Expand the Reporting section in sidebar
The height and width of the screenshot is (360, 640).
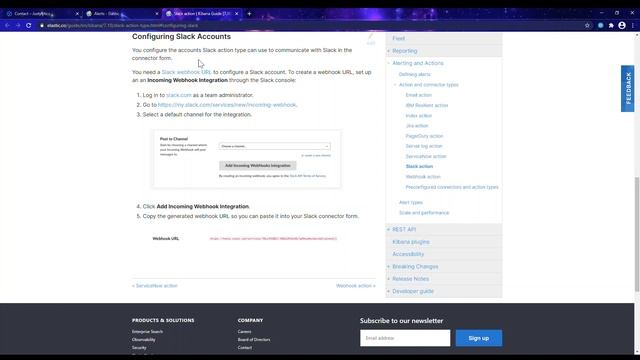coord(389,51)
